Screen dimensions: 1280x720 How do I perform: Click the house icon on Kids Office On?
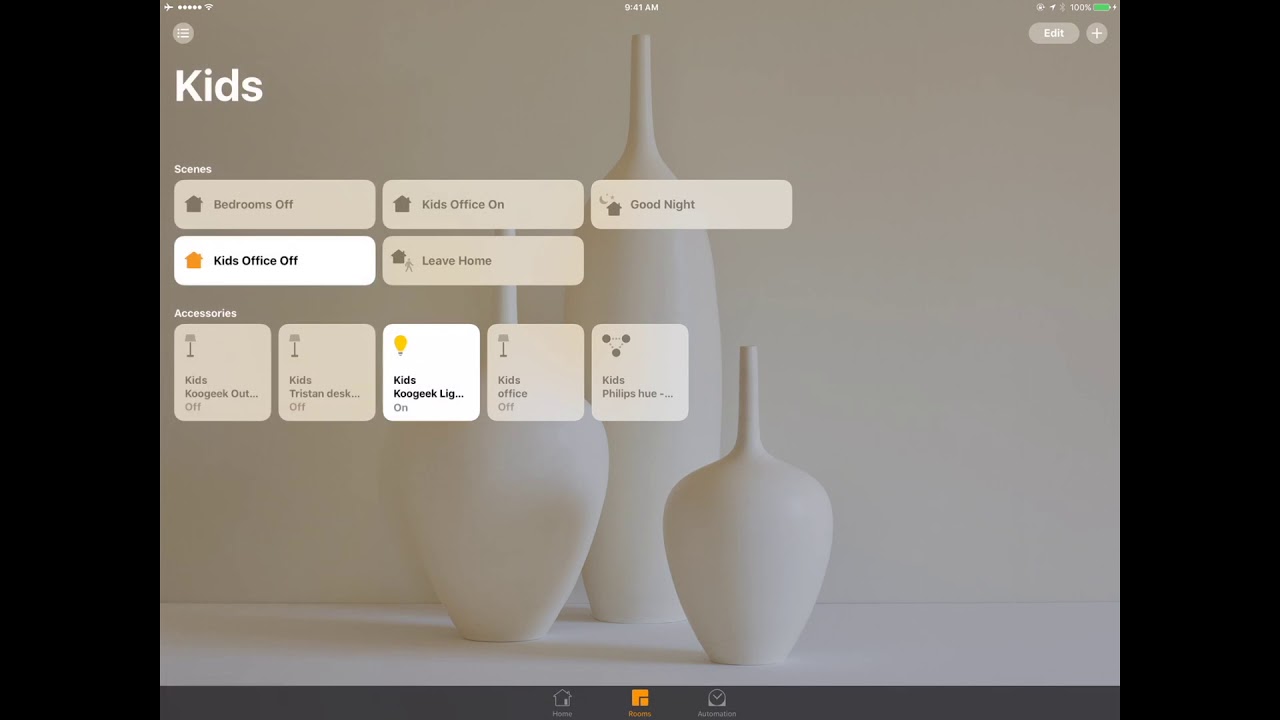tap(402, 204)
